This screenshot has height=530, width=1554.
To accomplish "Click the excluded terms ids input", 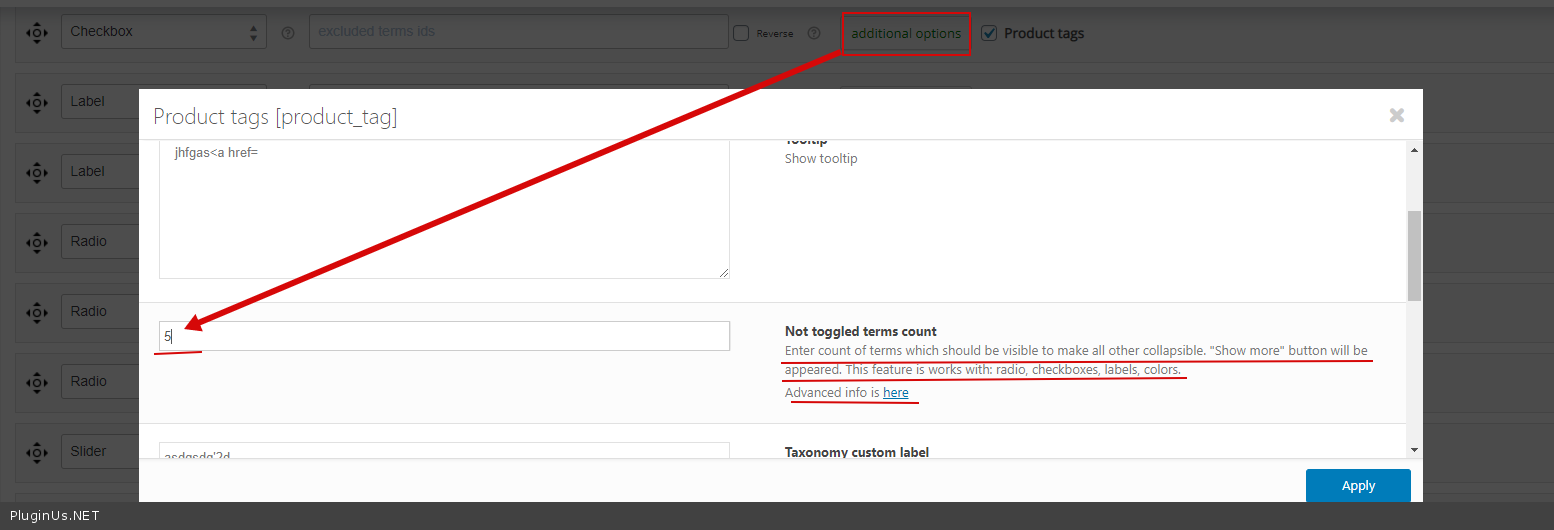I will 518,32.
